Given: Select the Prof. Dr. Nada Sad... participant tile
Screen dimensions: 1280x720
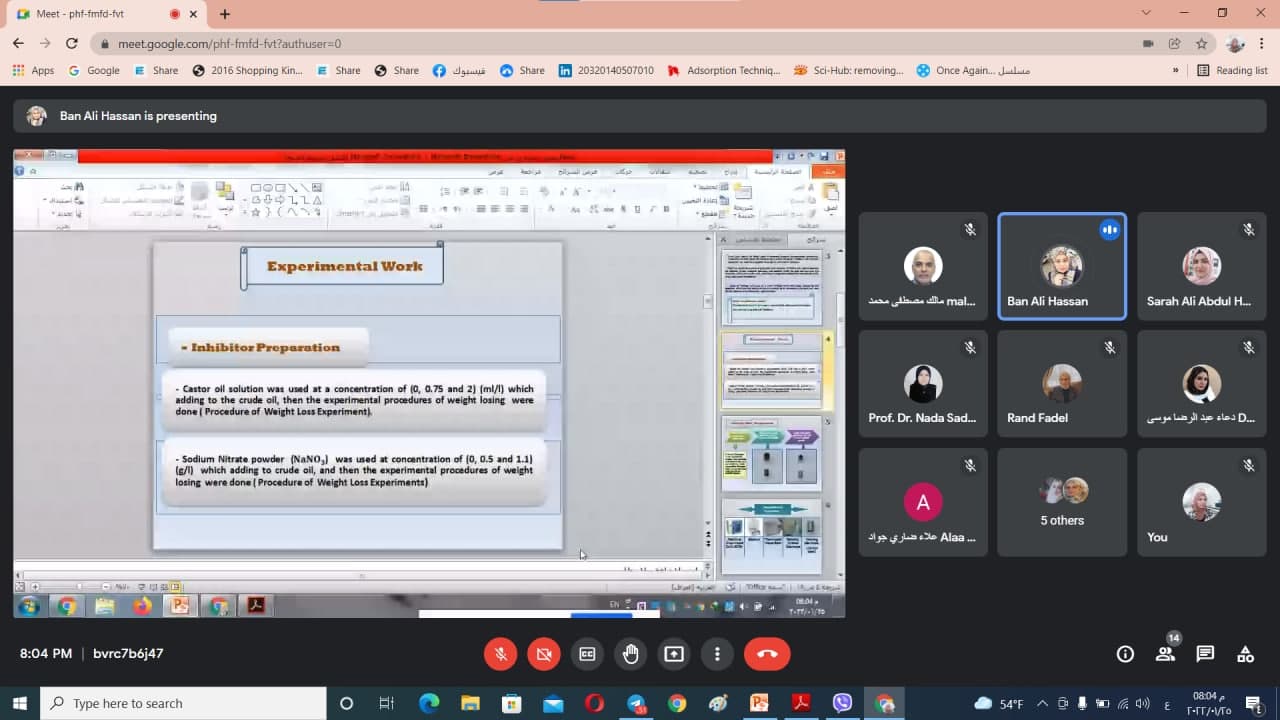Looking at the screenshot, I should tap(923, 383).
